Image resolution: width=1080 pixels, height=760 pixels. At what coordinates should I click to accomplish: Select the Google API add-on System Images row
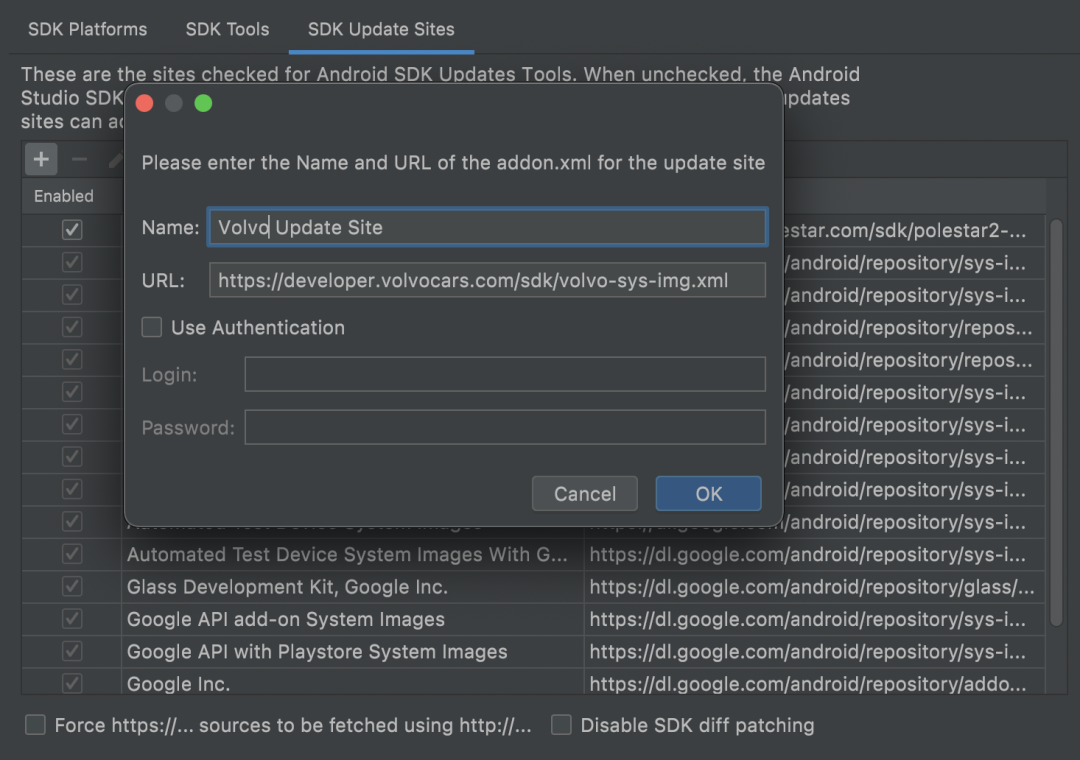(x=533, y=619)
